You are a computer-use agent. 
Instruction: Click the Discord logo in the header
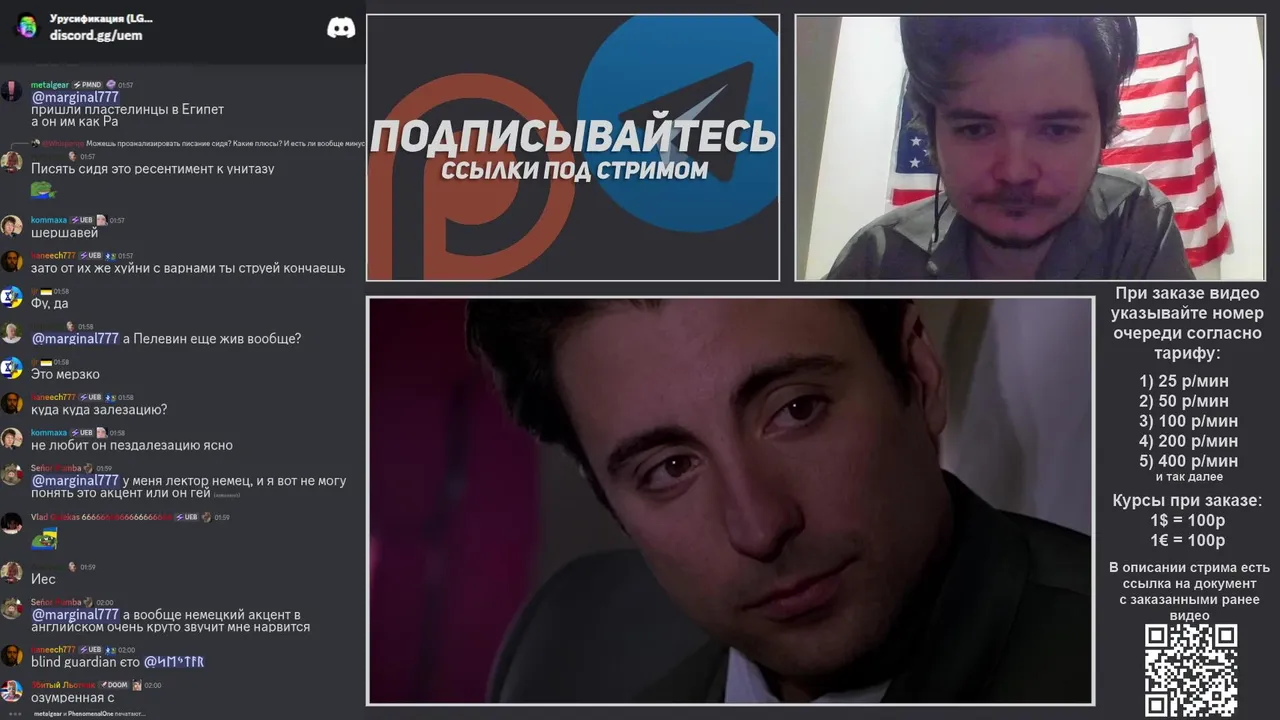click(x=341, y=28)
